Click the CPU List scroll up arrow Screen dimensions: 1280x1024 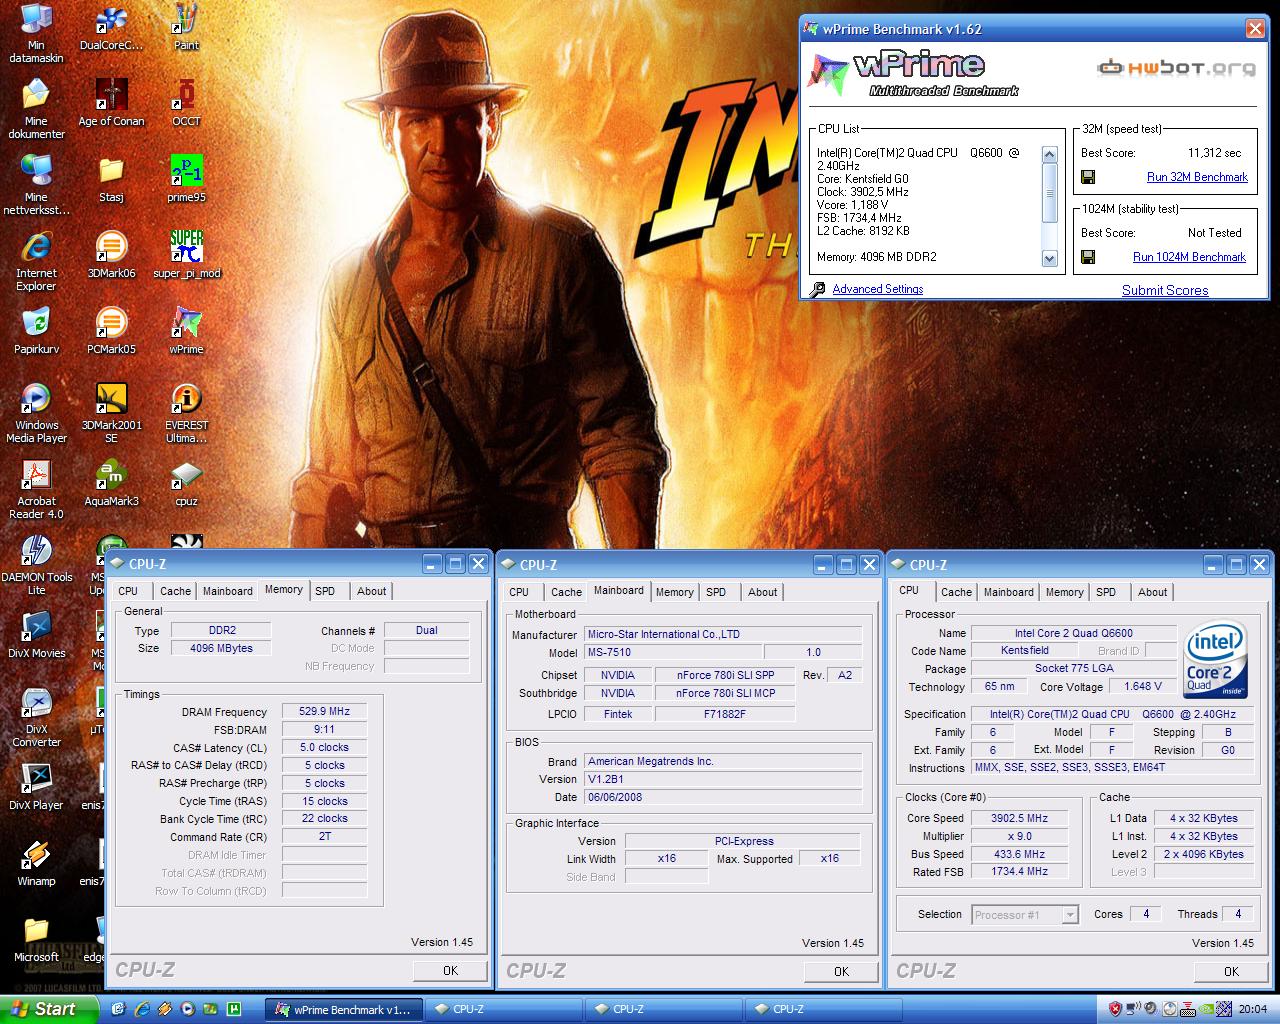coord(1049,154)
